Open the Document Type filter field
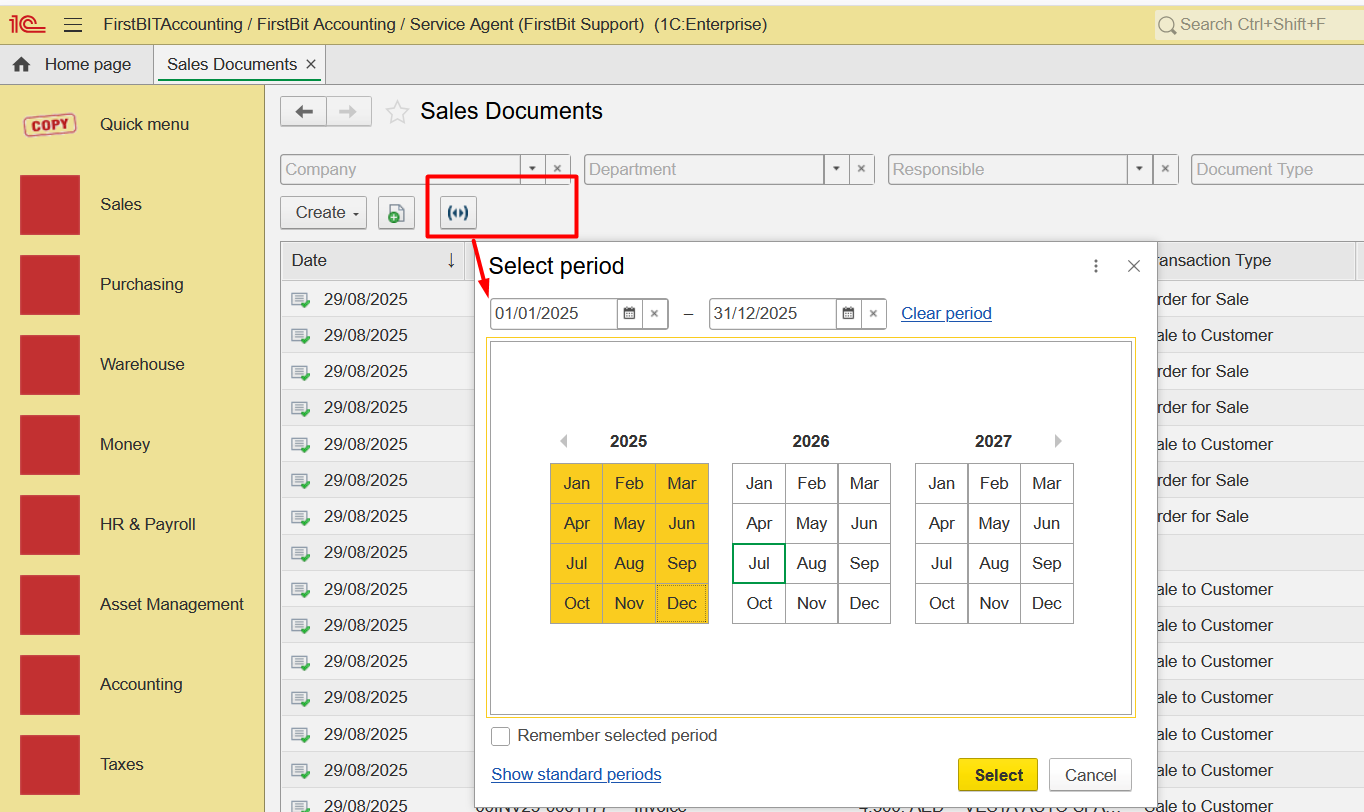The image size is (1364, 812). tap(1277, 170)
